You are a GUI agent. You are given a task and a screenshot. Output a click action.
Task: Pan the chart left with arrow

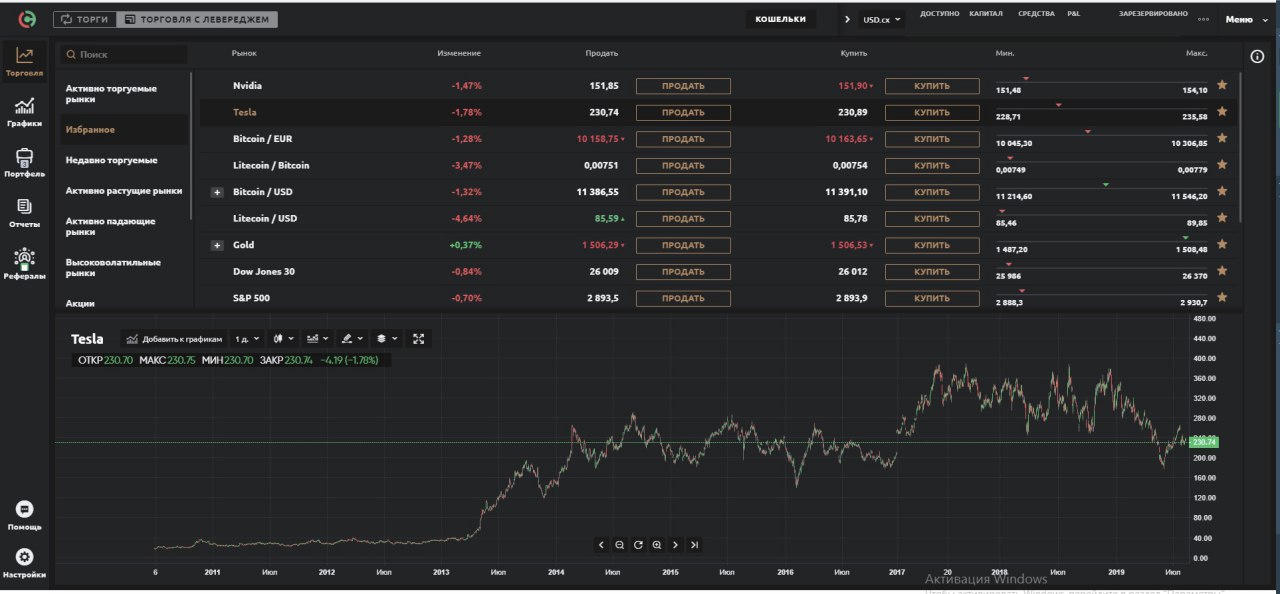[601, 545]
